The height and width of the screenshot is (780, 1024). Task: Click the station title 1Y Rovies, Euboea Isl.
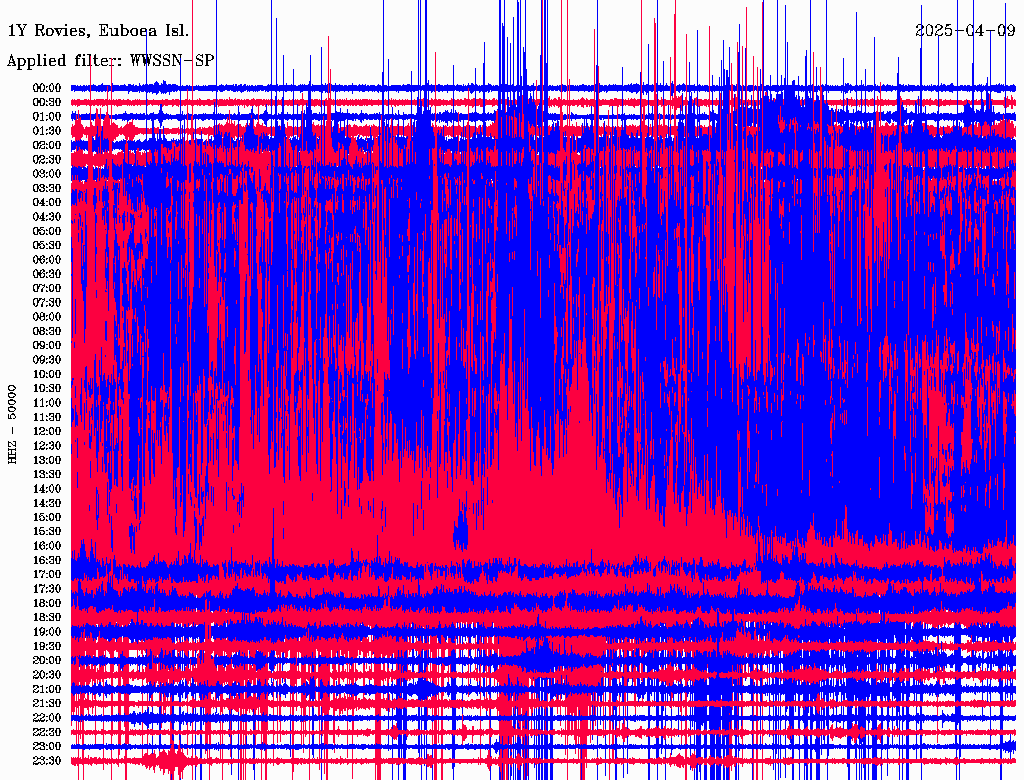coord(98,31)
